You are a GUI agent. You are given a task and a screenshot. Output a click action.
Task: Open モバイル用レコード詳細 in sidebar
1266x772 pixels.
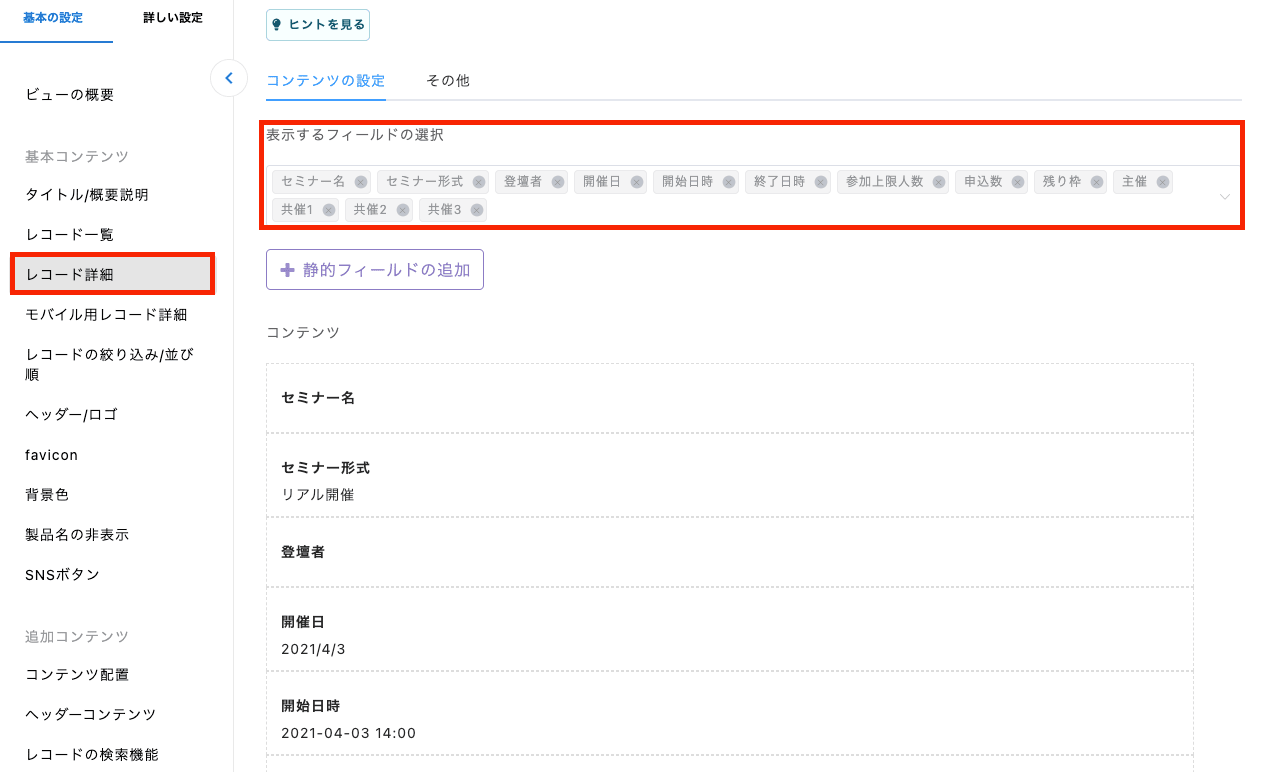[106, 315]
